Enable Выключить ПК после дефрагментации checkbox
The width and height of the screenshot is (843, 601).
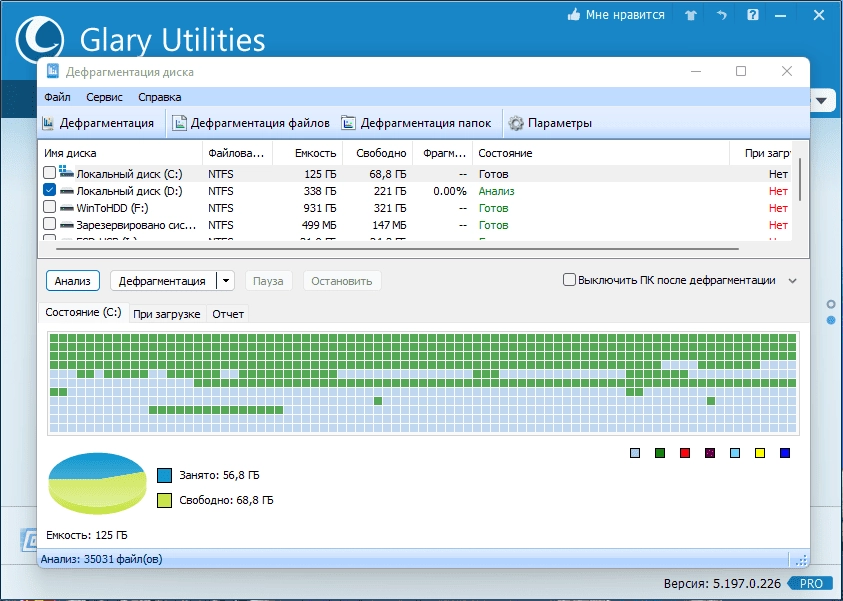coord(569,280)
